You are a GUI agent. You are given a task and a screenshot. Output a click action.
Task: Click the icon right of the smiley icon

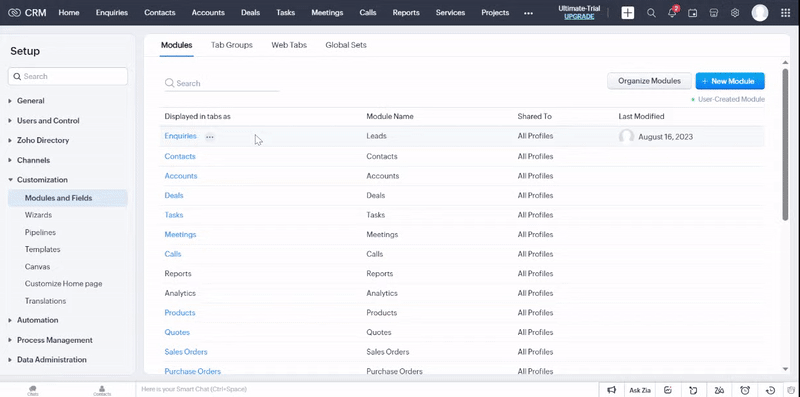693,390
